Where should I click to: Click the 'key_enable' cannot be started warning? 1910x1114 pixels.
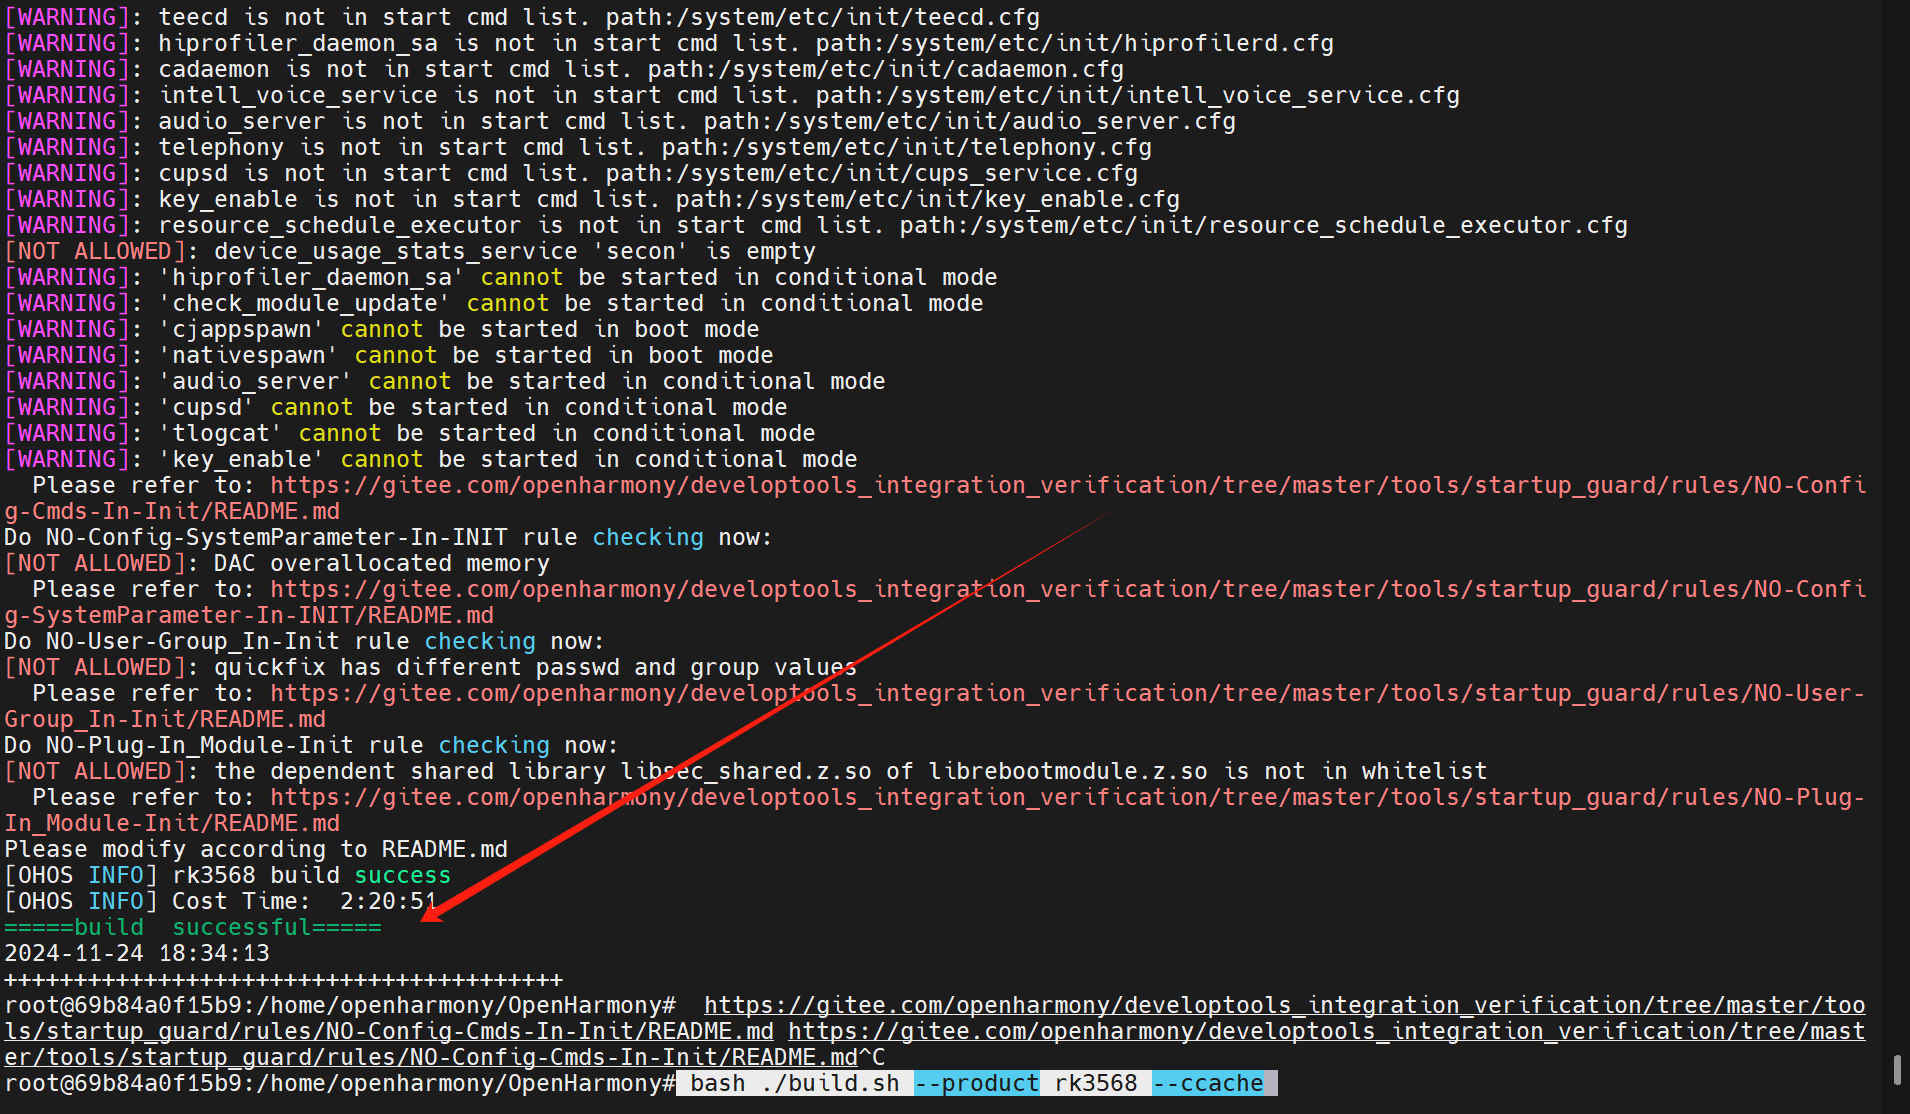click(431, 460)
